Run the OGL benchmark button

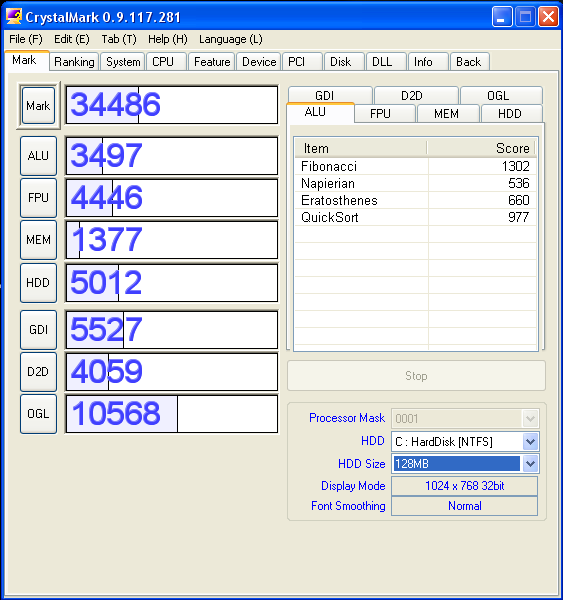(x=38, y=414)
